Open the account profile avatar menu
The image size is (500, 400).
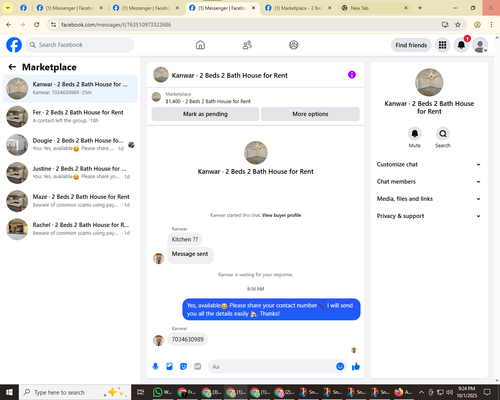coord(480,45)
